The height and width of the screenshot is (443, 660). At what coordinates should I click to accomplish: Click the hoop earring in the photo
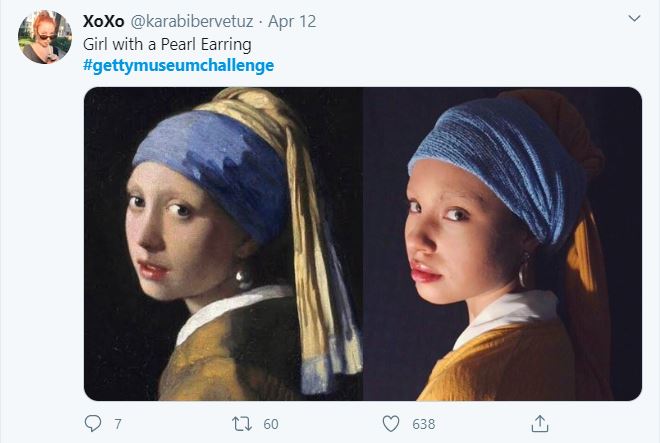524,270
